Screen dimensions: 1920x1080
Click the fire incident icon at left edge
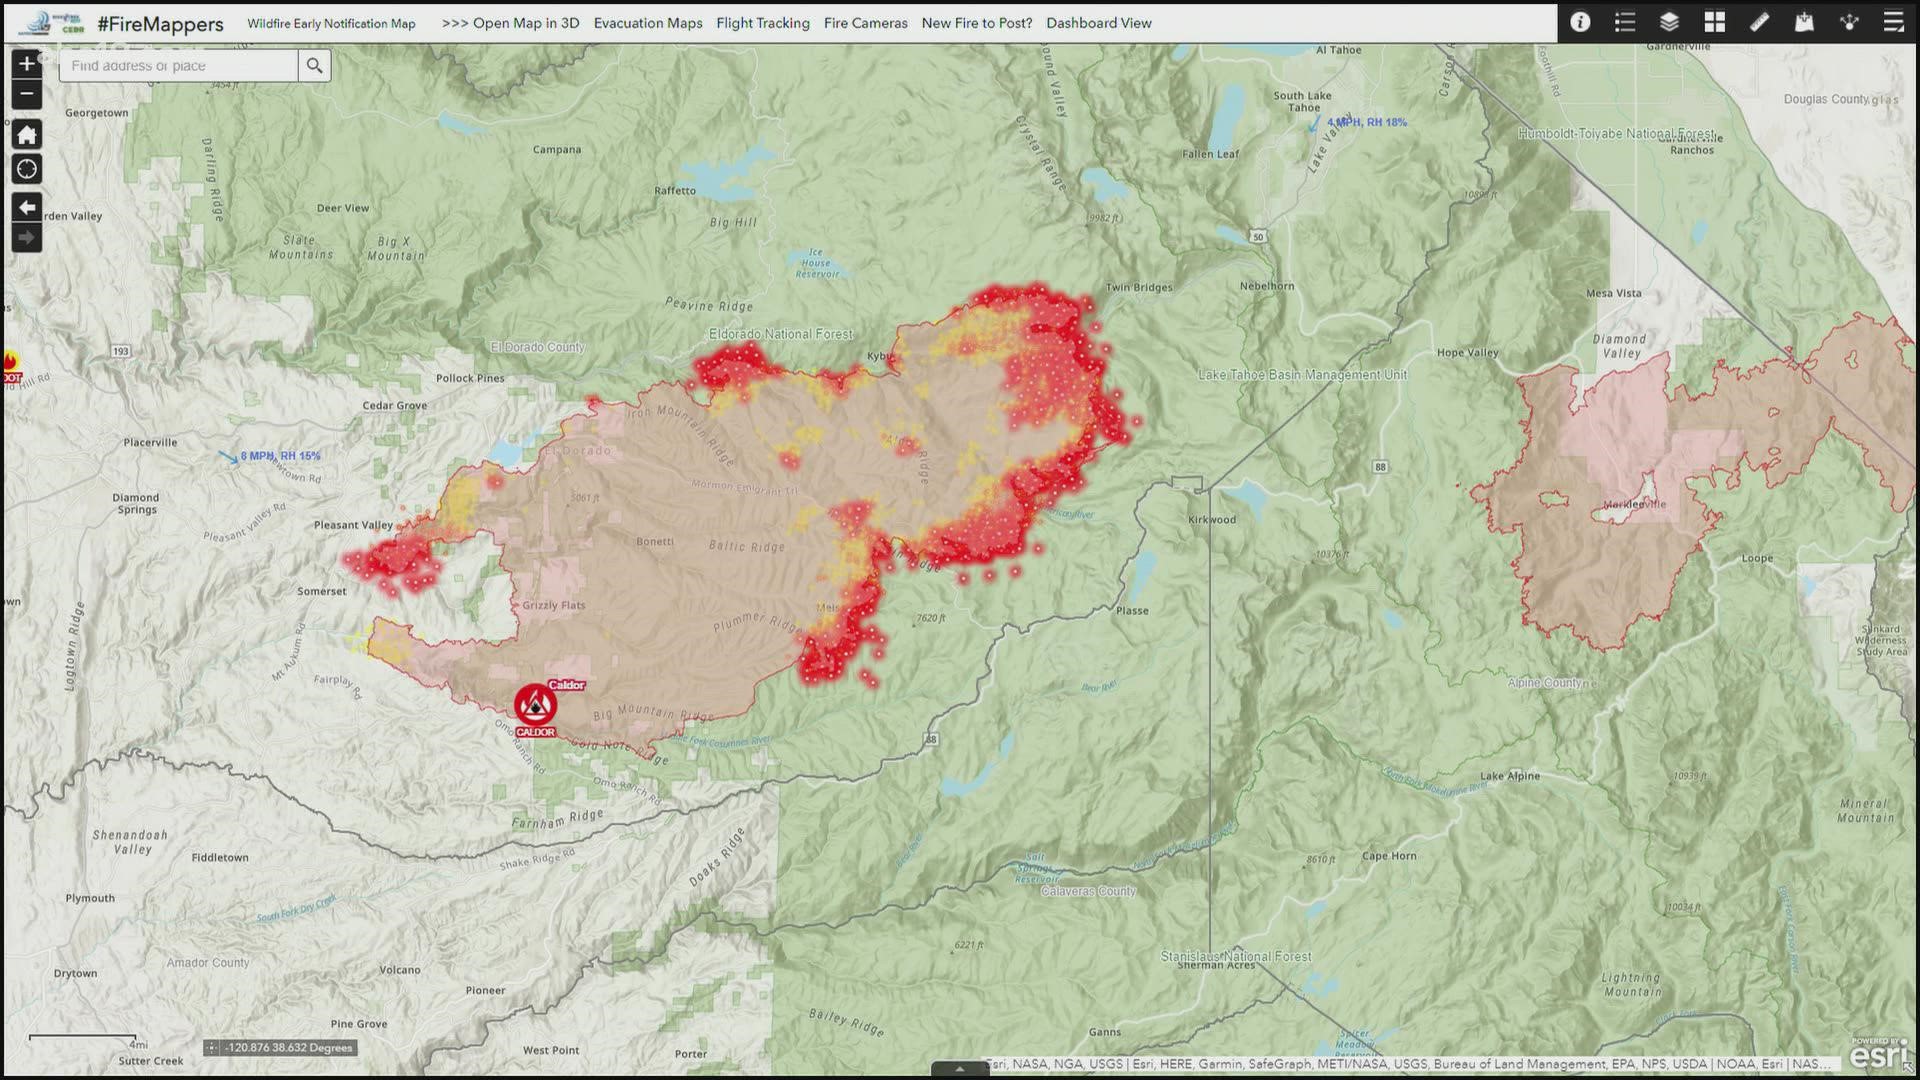pyautogui.click(x=10, y=365)
